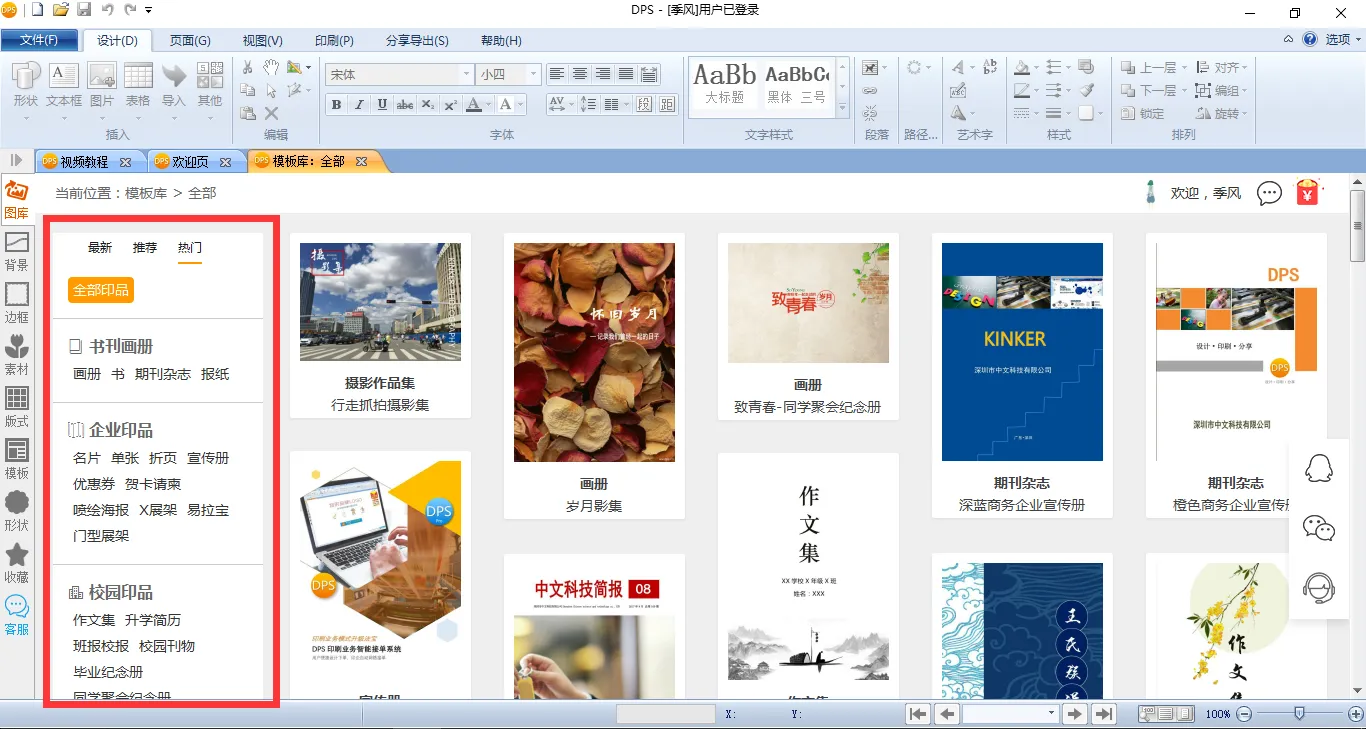Click the WeChat contact icon
Image resolution: width=1366 pixels, height=729 pixels.
click(1319, 528)
